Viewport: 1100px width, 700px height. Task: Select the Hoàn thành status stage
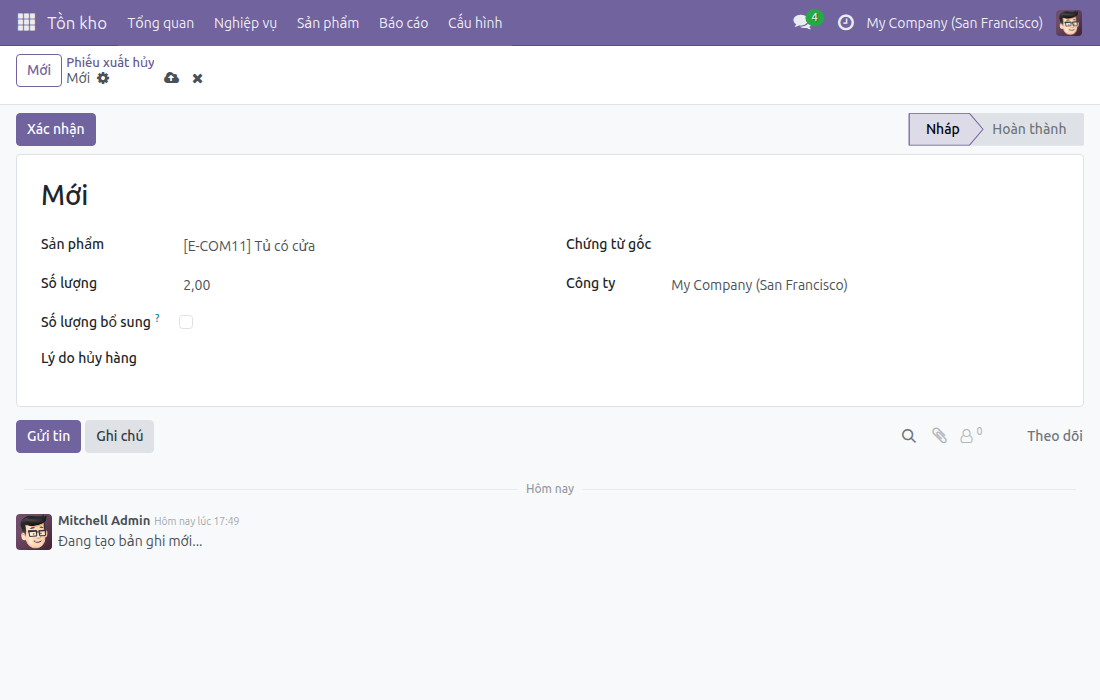(x=1029, y=130)
